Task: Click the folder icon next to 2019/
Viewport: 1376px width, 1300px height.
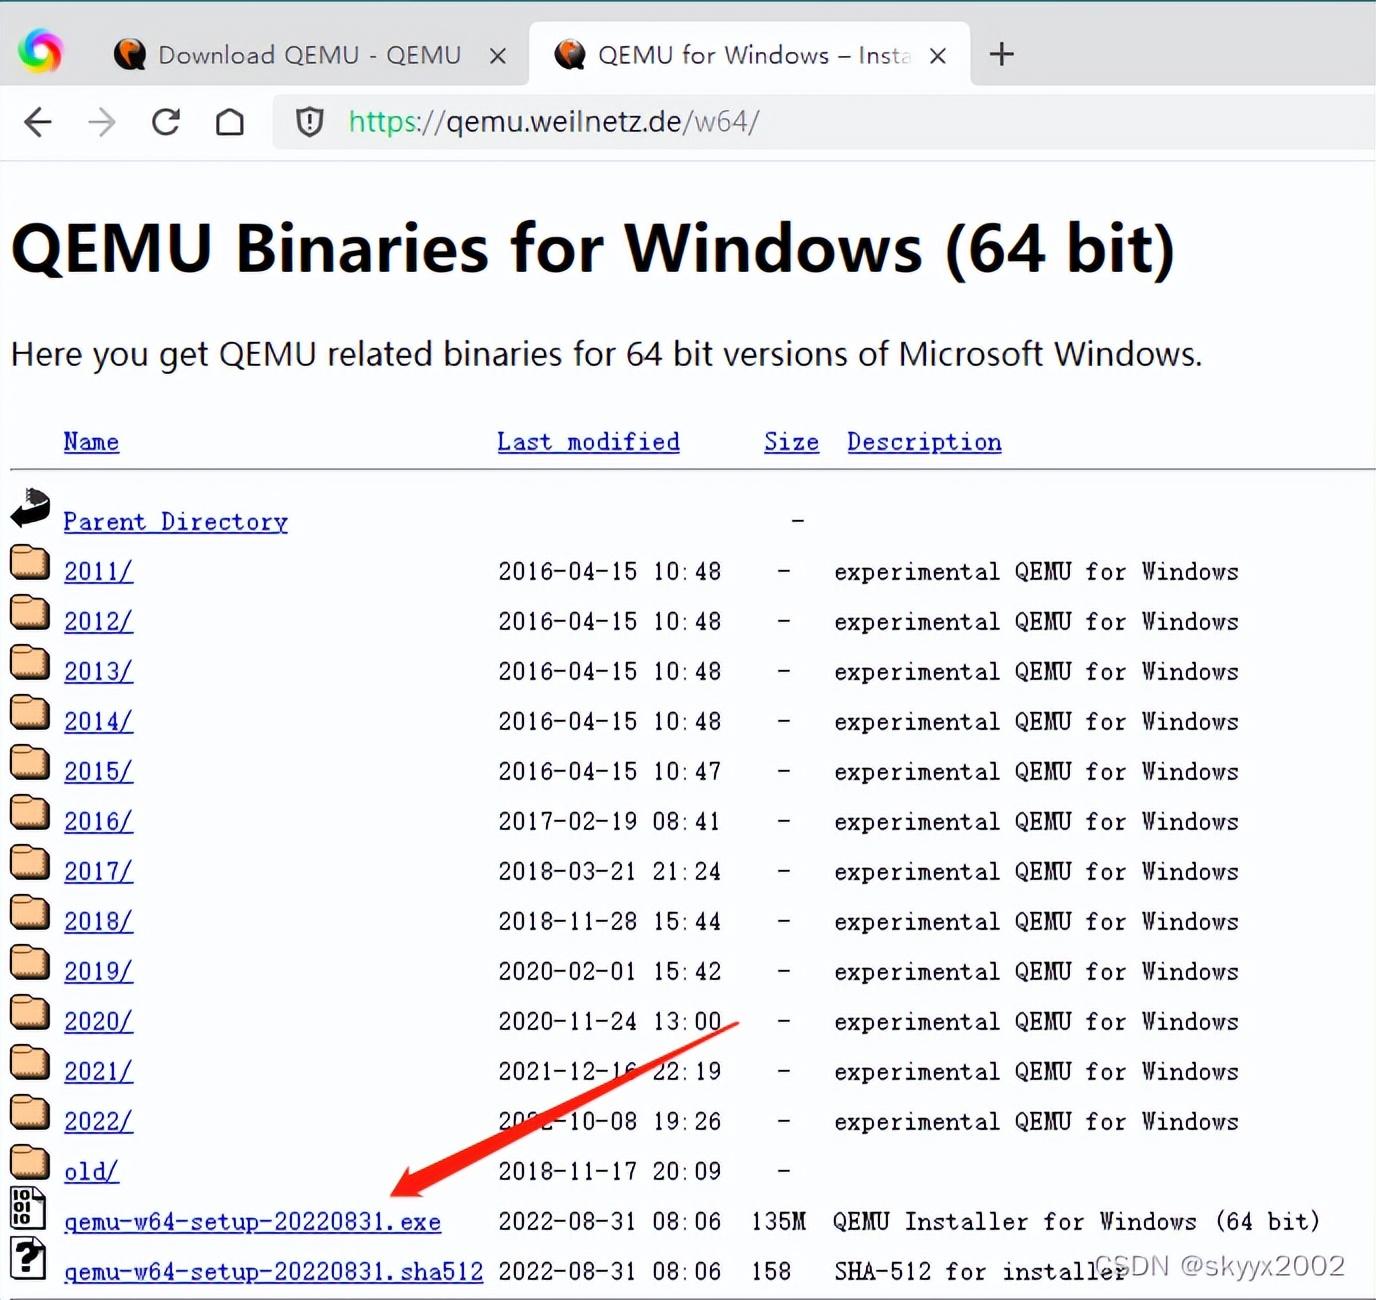Action: pos(30,962)
